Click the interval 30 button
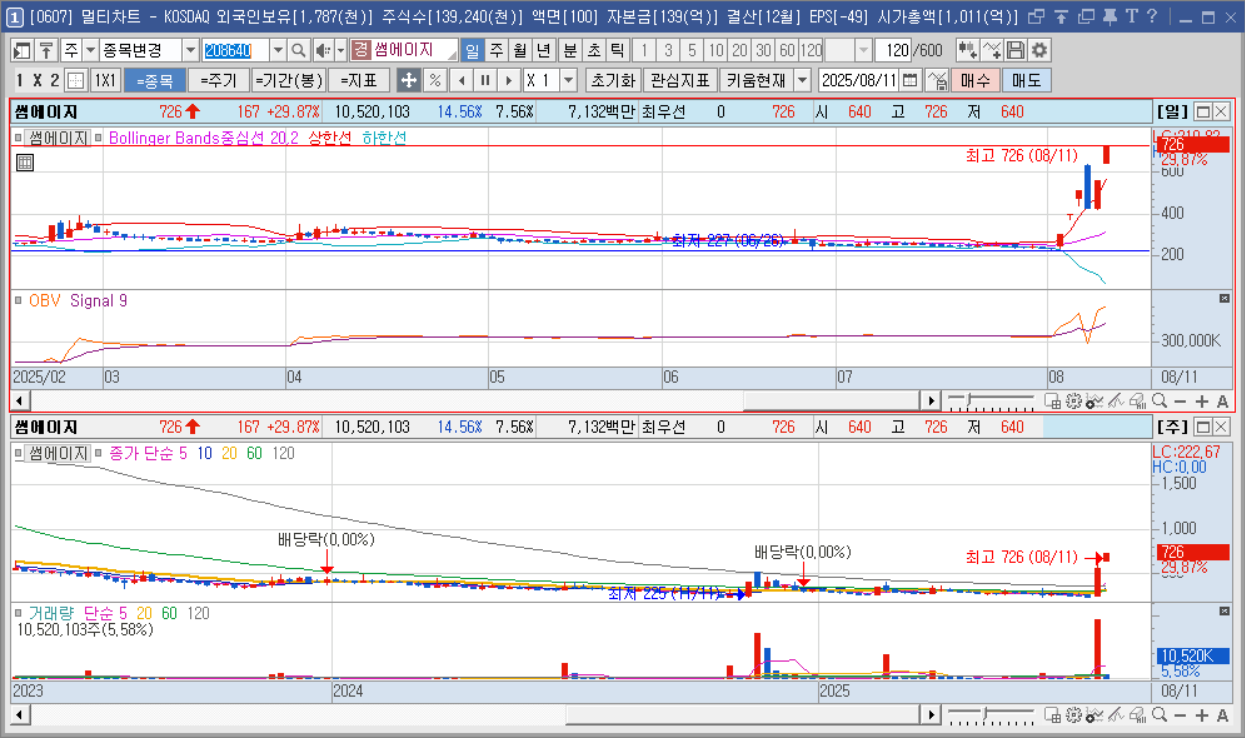This screenshot has height=738, width=1245. [763, 50]
